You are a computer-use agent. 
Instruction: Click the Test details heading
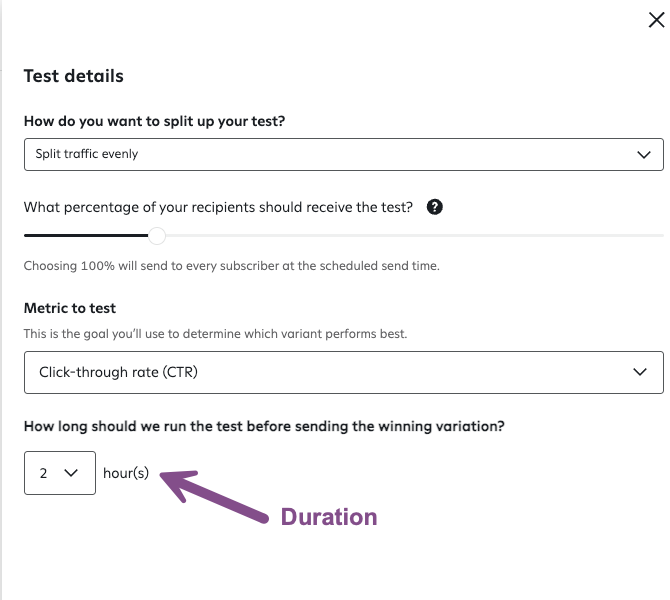pyautogui.click(x=74, y=76)
